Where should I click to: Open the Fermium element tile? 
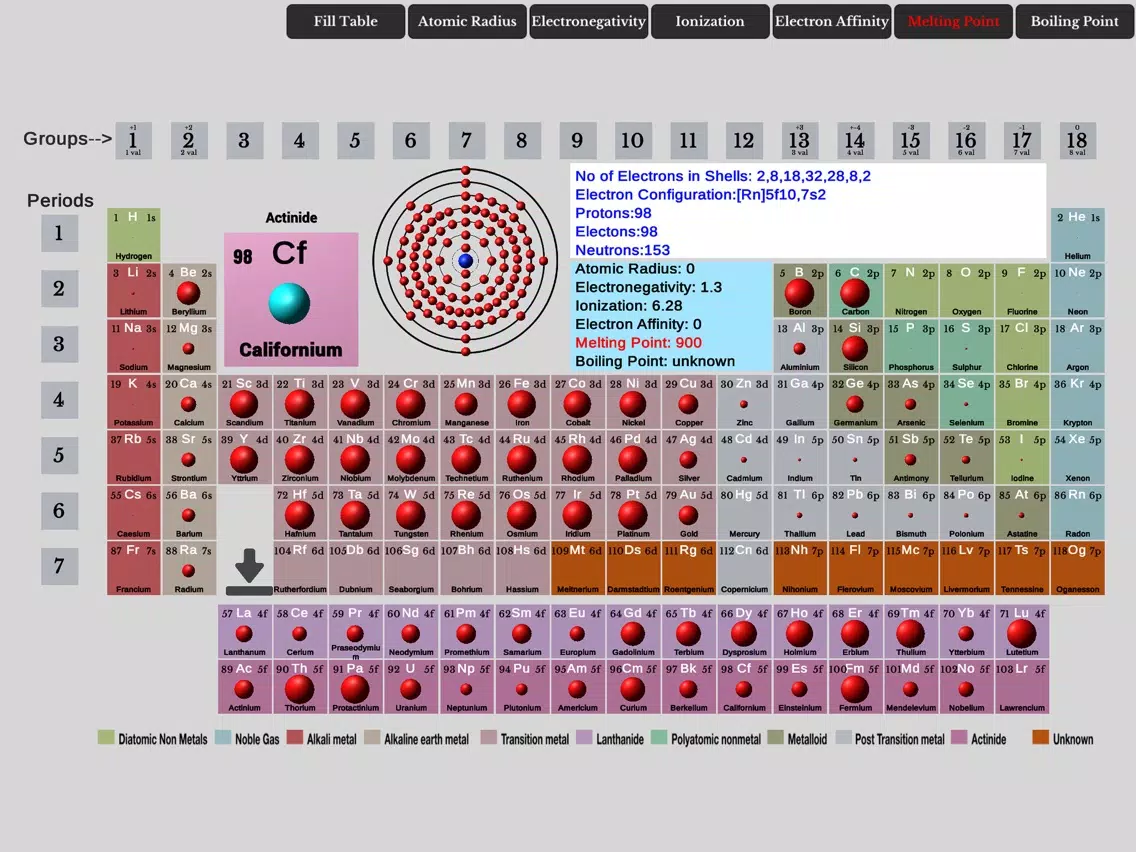(855, 687)
